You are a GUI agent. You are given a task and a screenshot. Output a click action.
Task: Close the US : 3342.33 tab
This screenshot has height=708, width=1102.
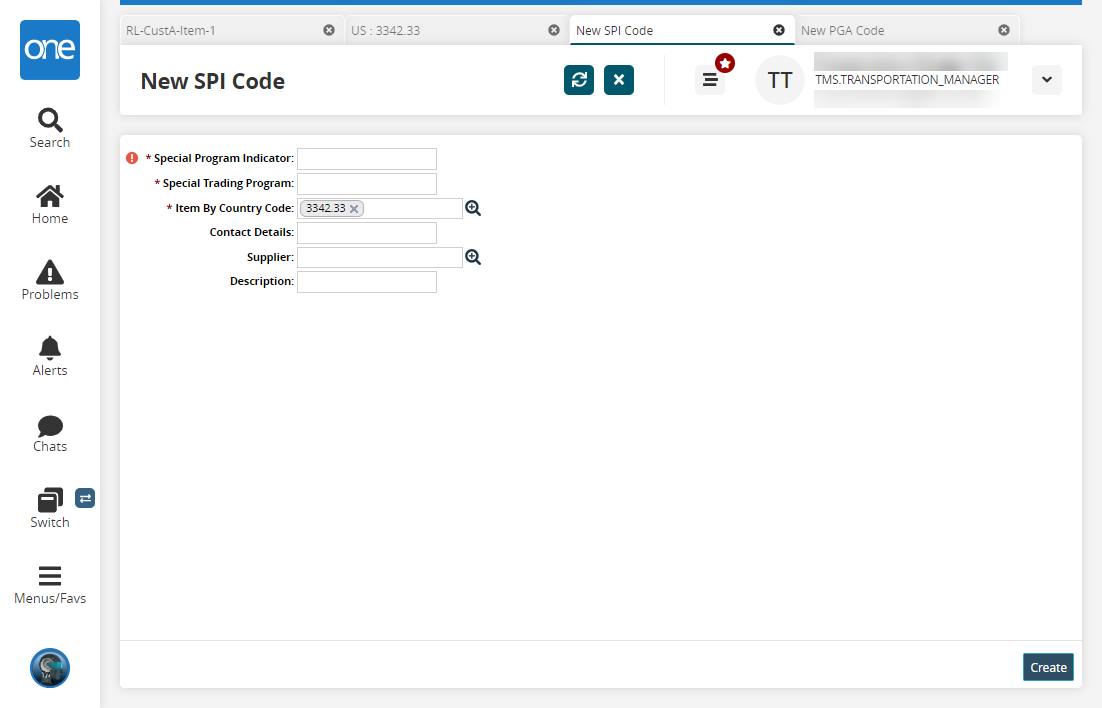coord(554,30)
